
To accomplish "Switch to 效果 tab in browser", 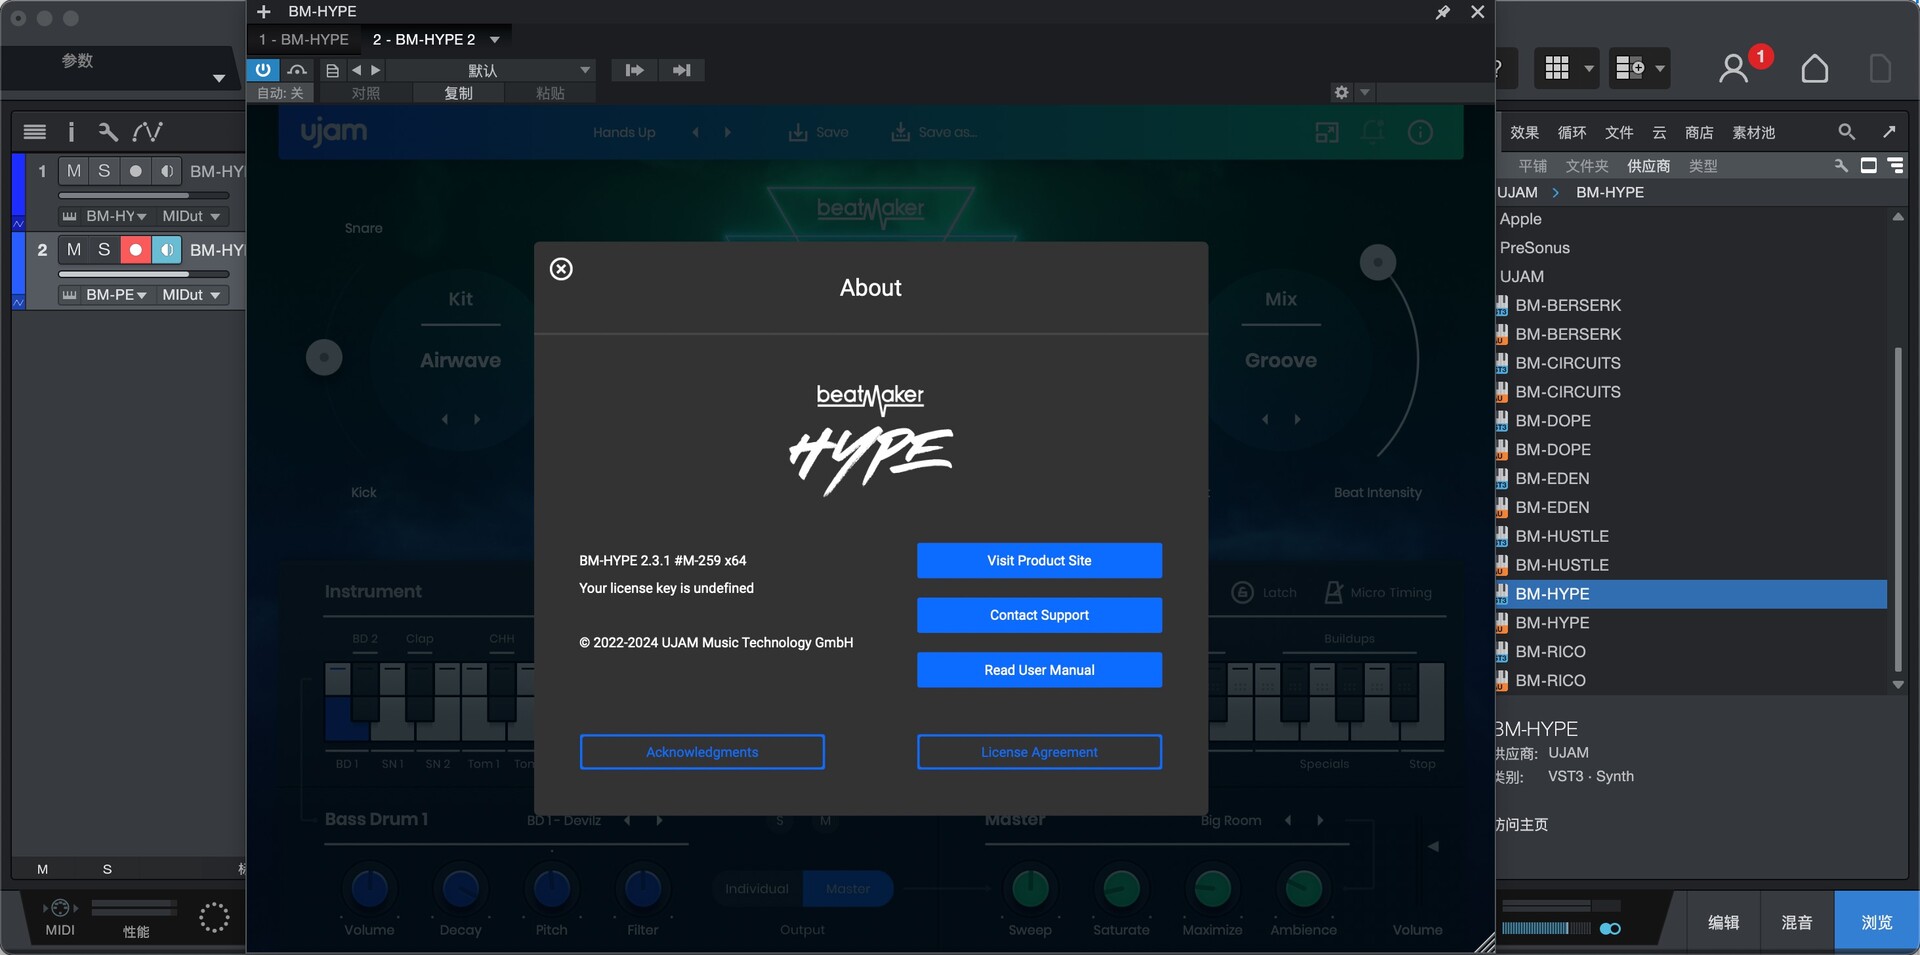I will tap(1524, 132).
